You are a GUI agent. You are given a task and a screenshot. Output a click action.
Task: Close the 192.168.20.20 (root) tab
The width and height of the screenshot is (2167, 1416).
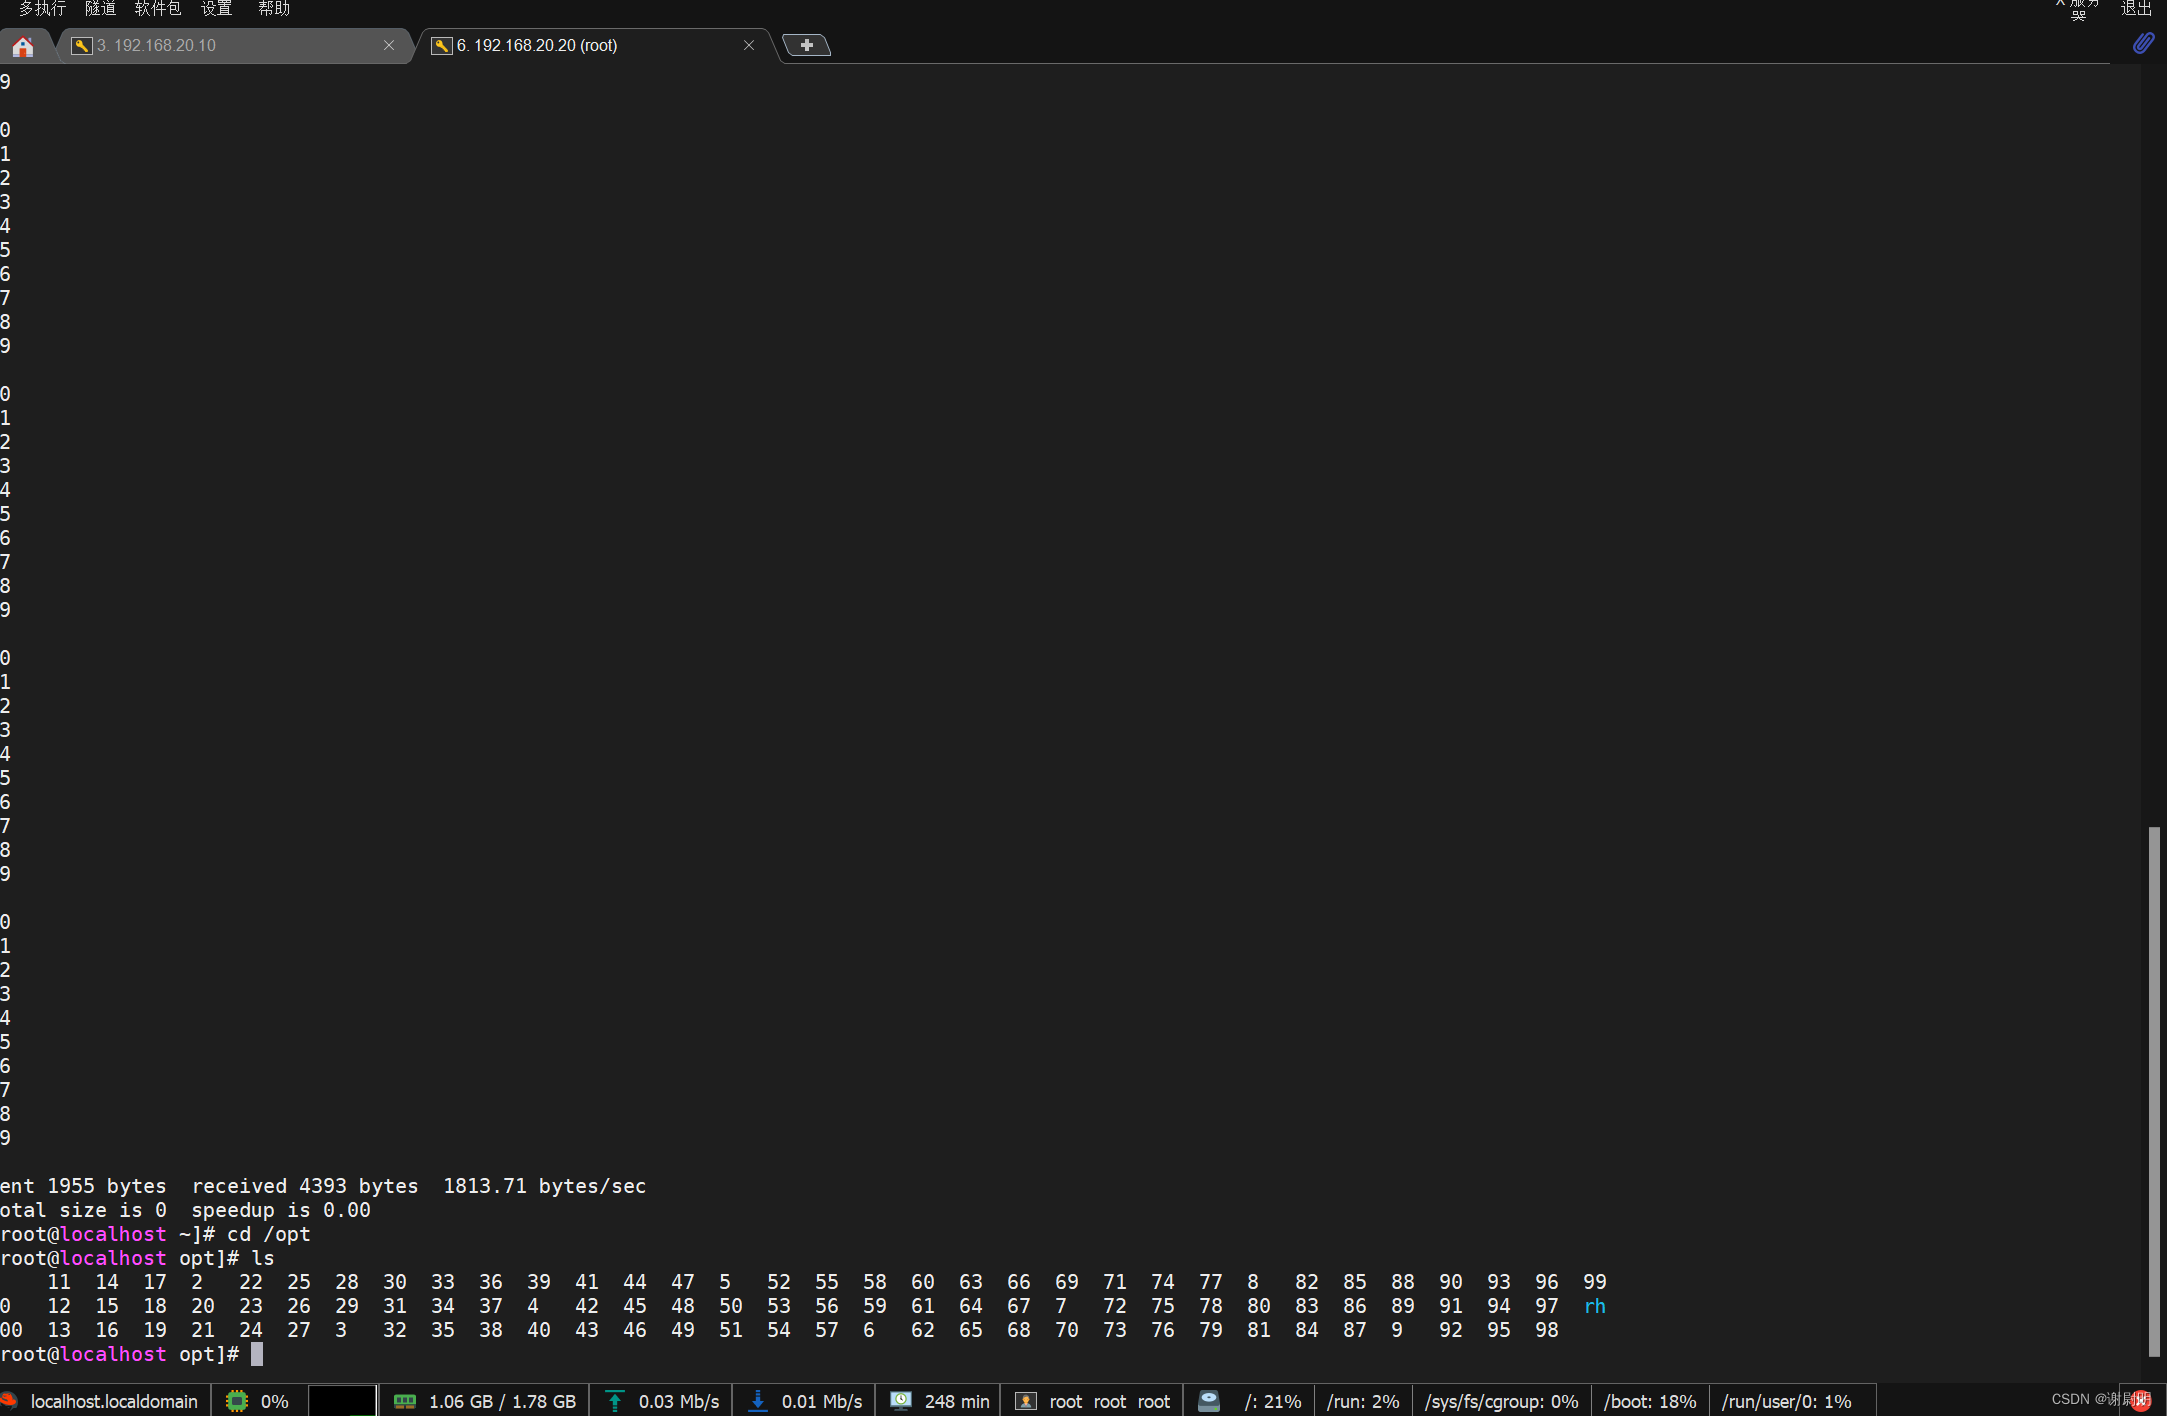(749, 46)
